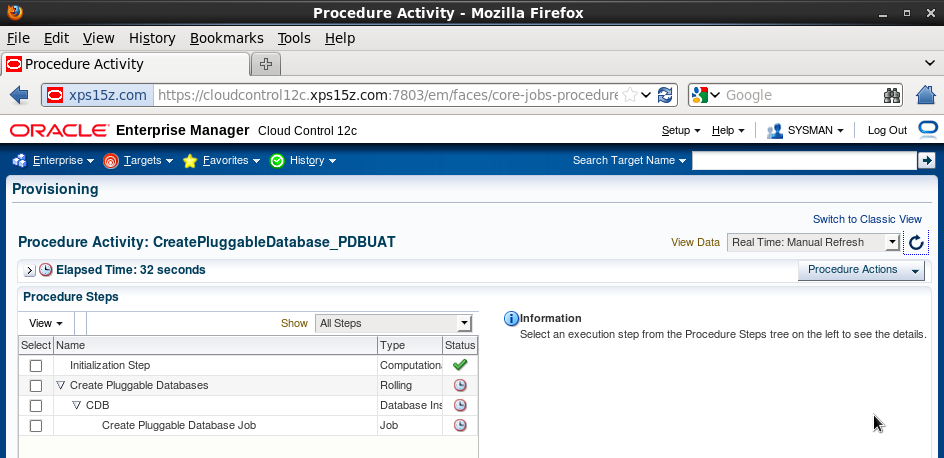Screen dimensions: 944x458
Task: Click the new tab plus icon
Action: tap(266, 64)
